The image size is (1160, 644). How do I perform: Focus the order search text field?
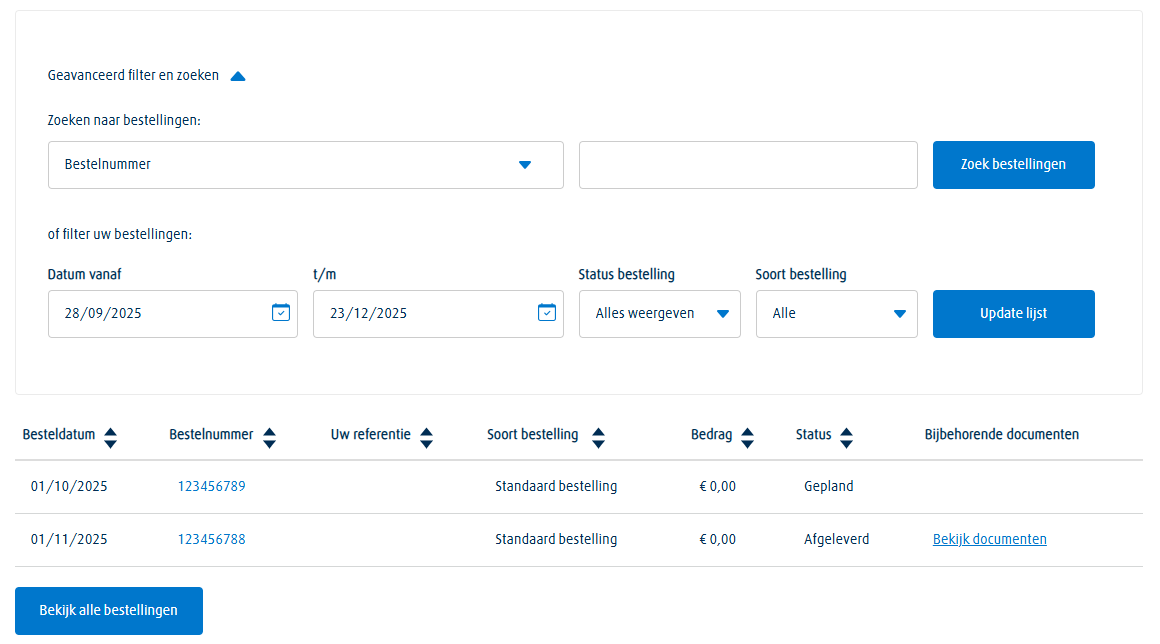(x=747, y=165)
